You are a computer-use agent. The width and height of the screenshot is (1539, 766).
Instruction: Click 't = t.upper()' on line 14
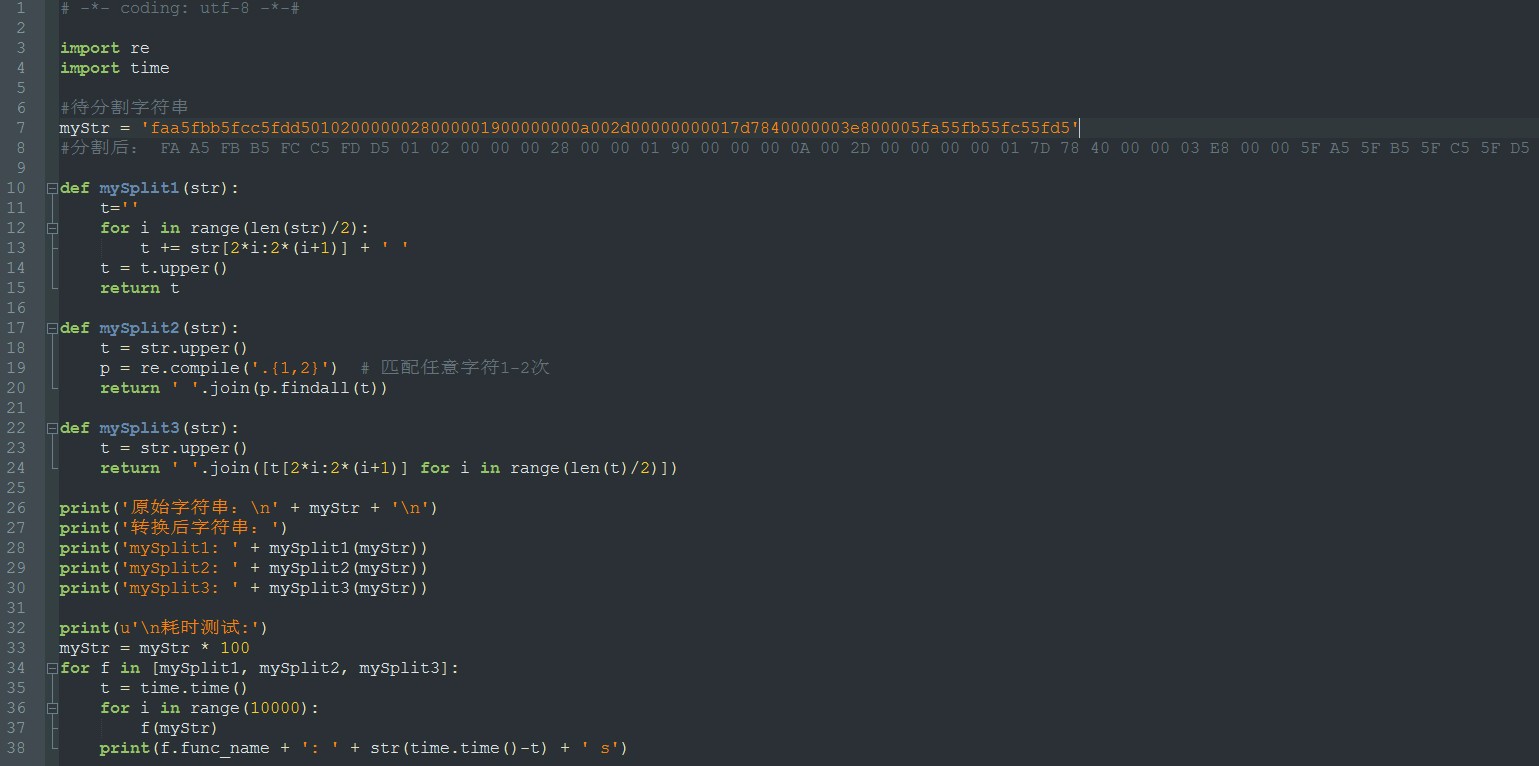click(164, 268)
